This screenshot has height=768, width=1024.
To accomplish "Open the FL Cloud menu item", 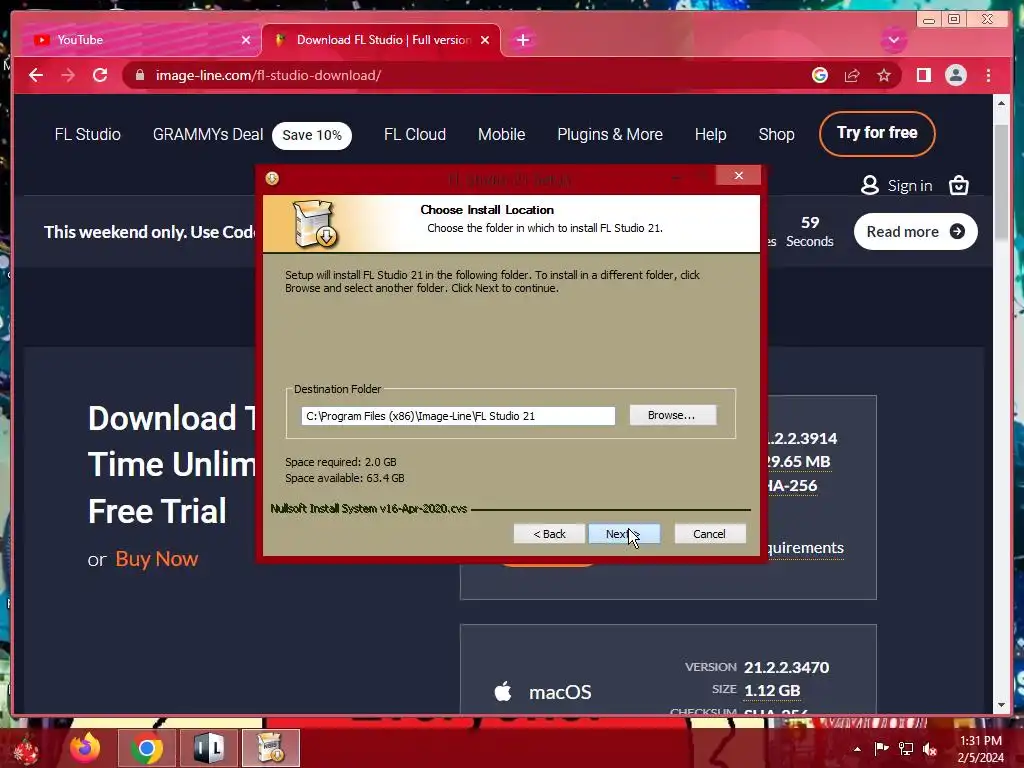I will (415, 135).
